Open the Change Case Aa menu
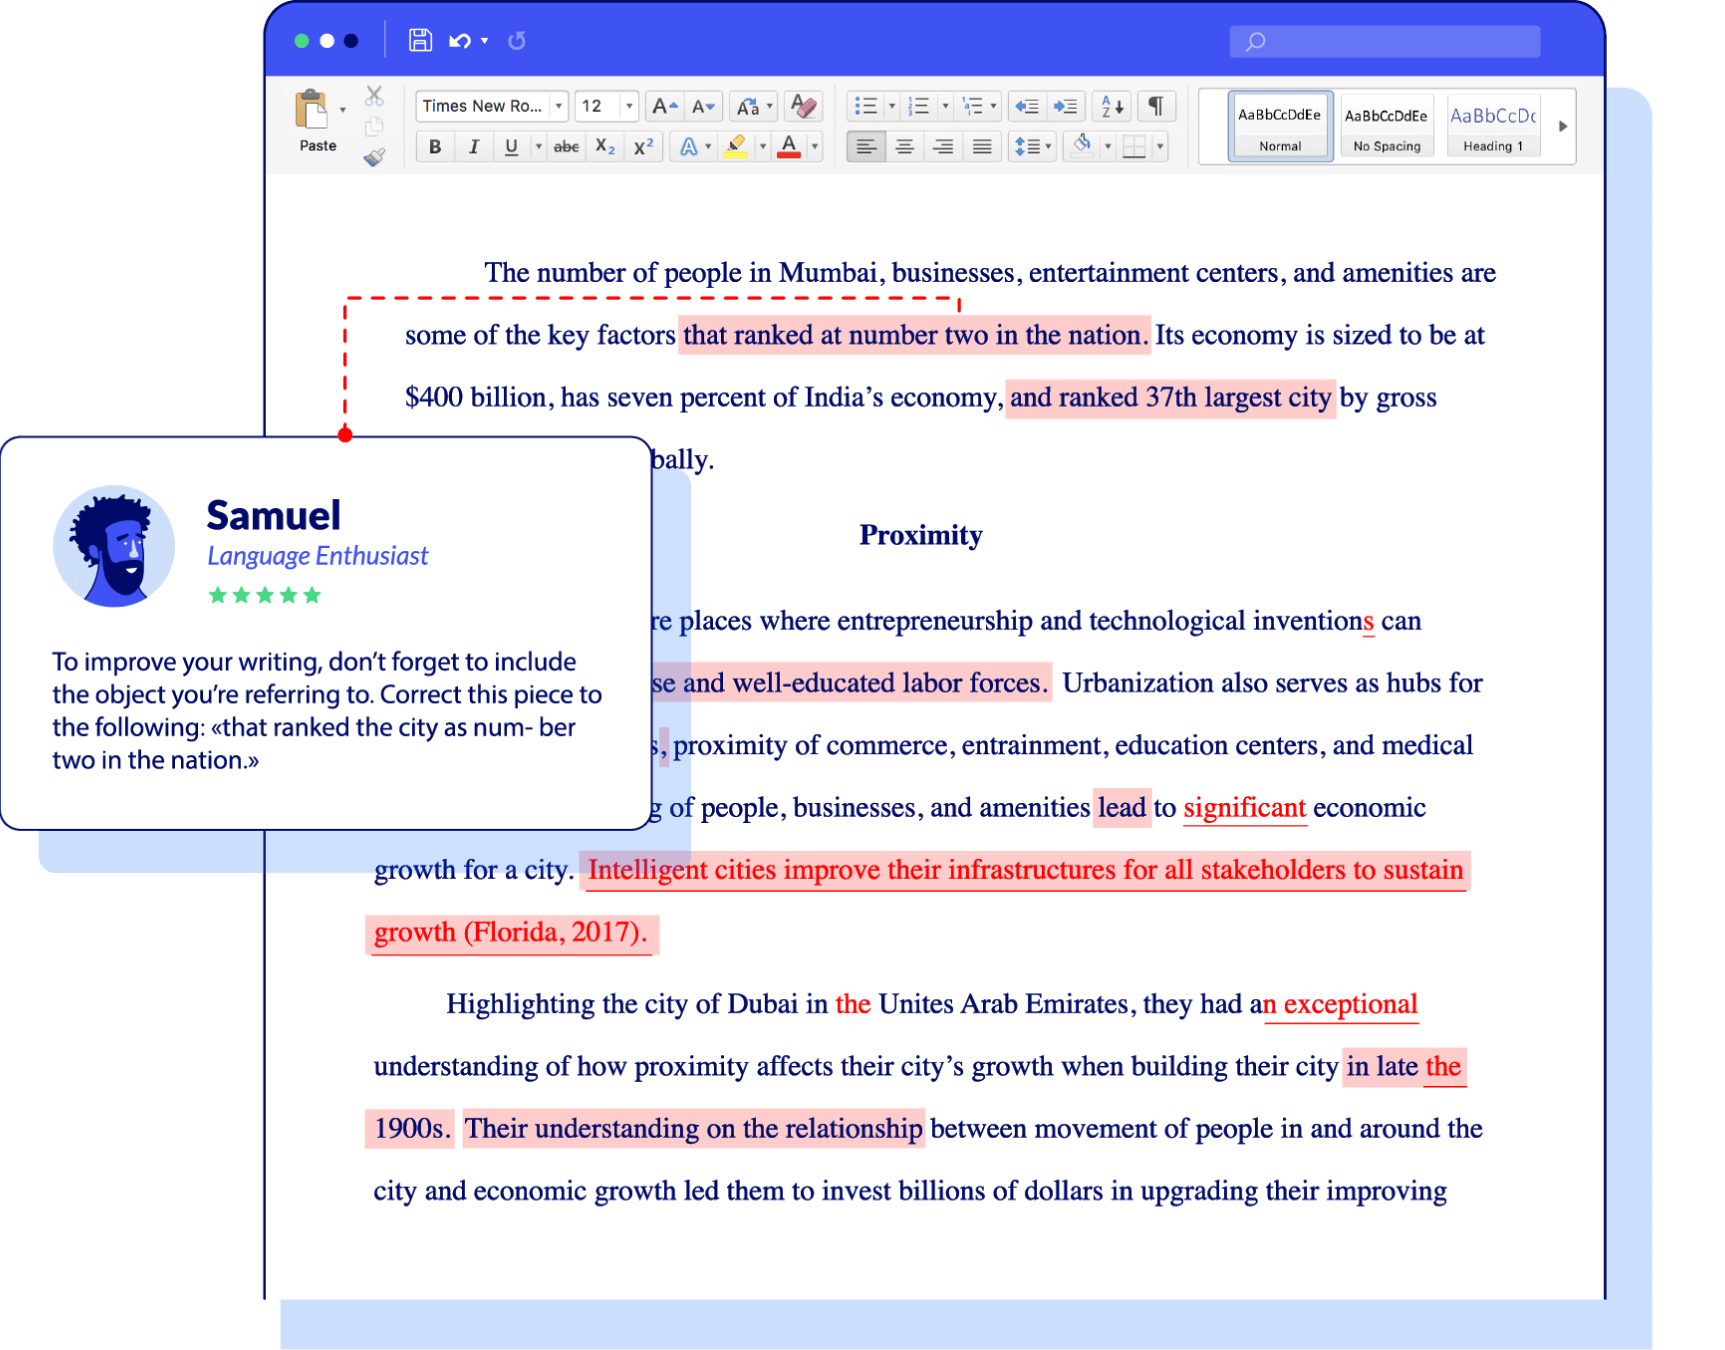This screenshot has height=1350, width=1725. [754, 106]
